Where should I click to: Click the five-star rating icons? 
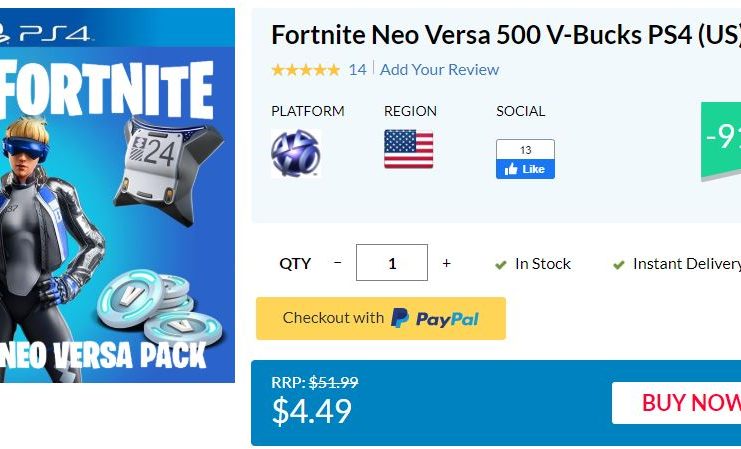[x=306, y=70]
